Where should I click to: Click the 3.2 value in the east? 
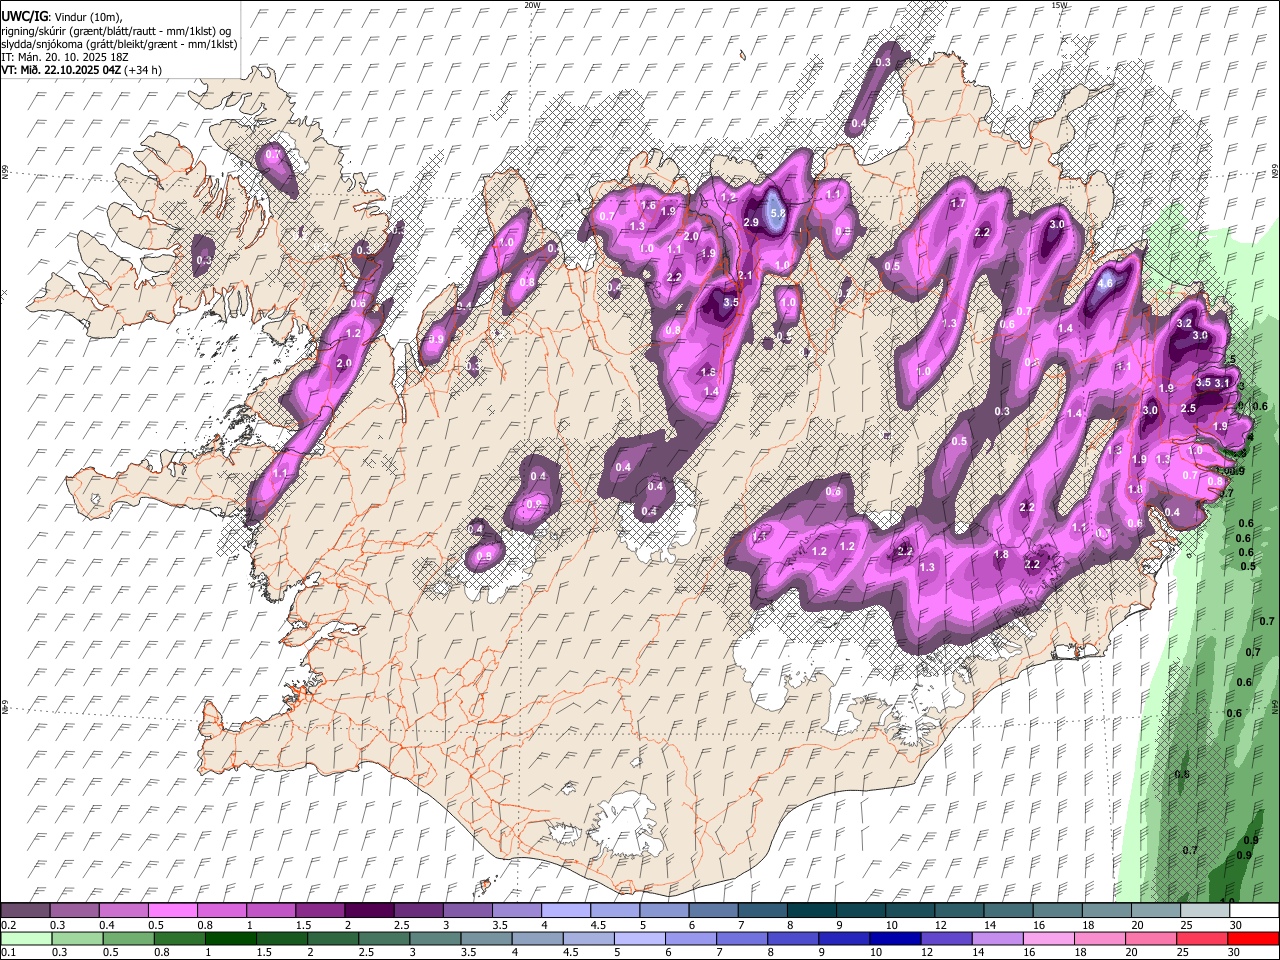click(x=1184, y=323)
